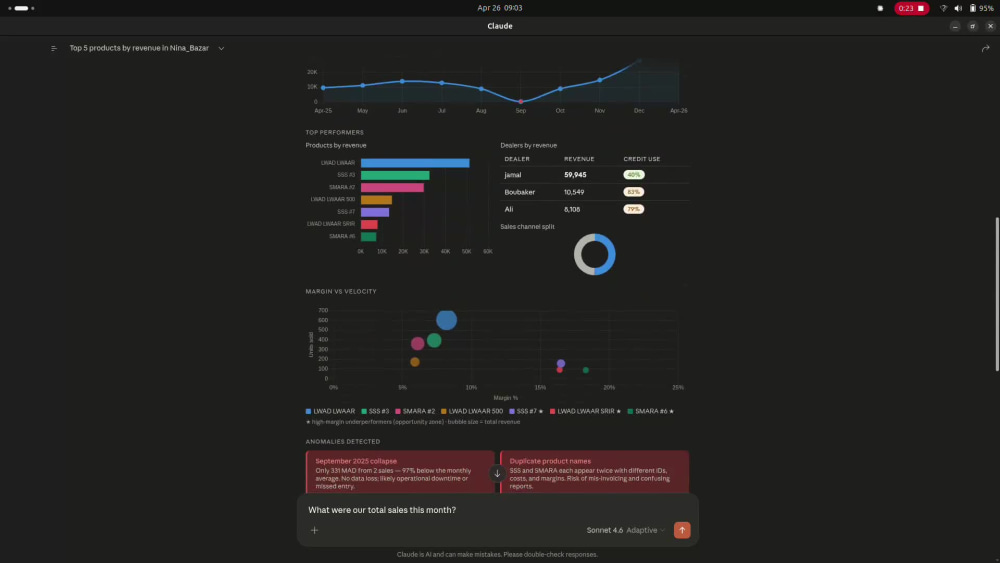Viewport: 1000px width, 563px height.
Task: Toggle SMARA #2 legend swatch
Action: pyautogui.click(x=398, y=411)
